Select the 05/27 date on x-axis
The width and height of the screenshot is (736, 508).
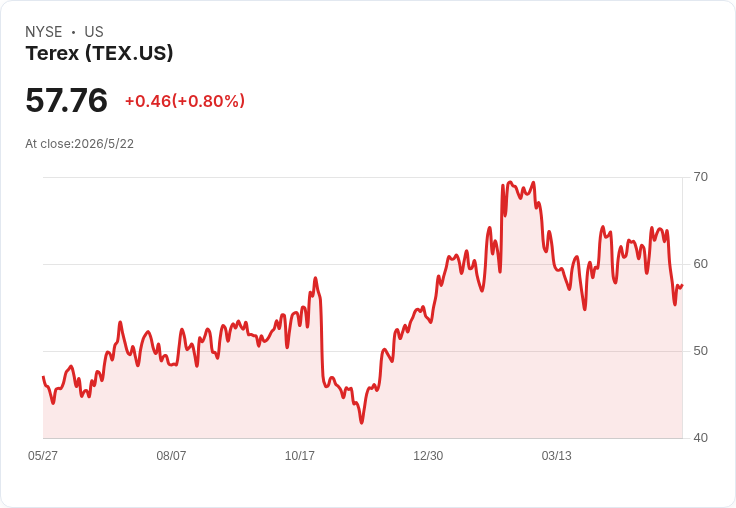43,455
